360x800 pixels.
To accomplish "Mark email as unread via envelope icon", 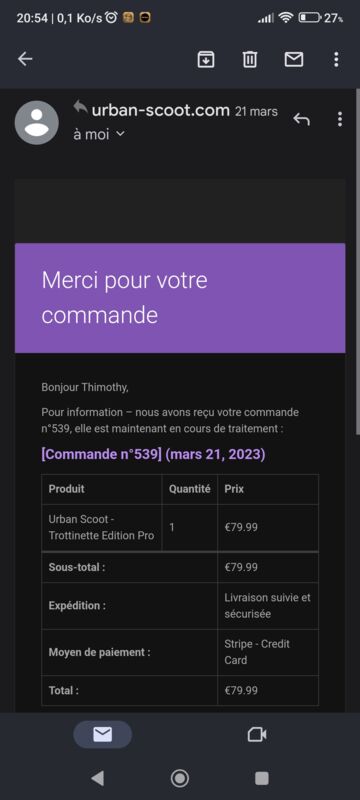I will point(294,60).
